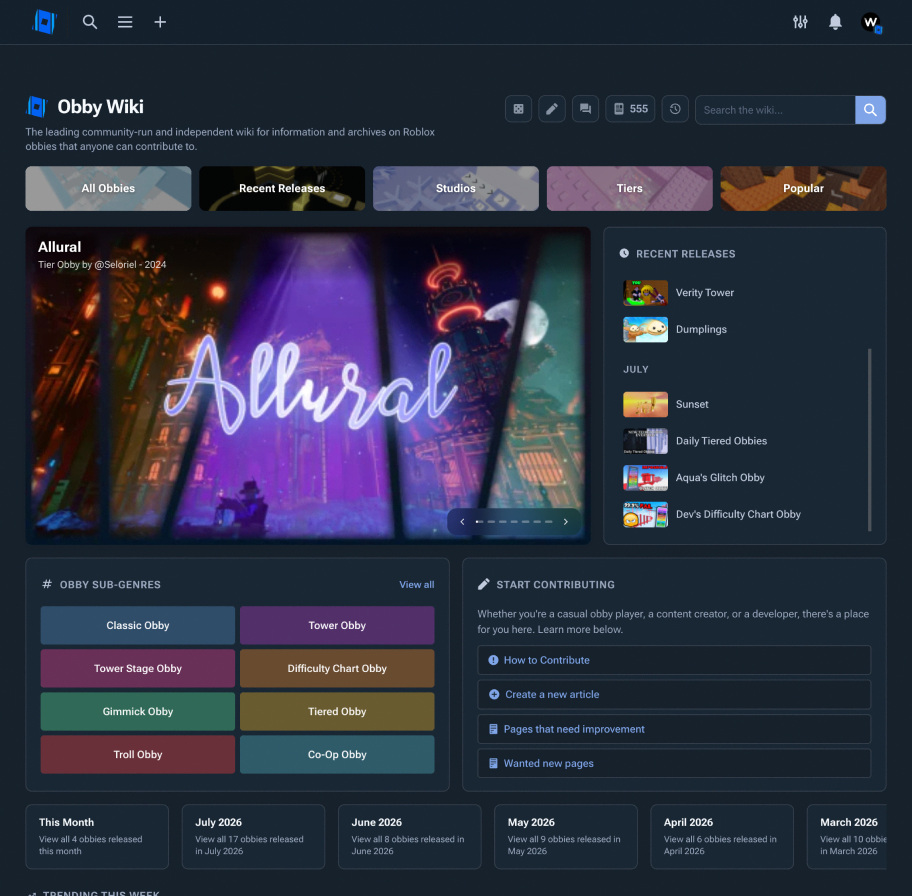Screen dimensions: 912x896
Task: Open the Studios tab
Action: click(456, 189)
